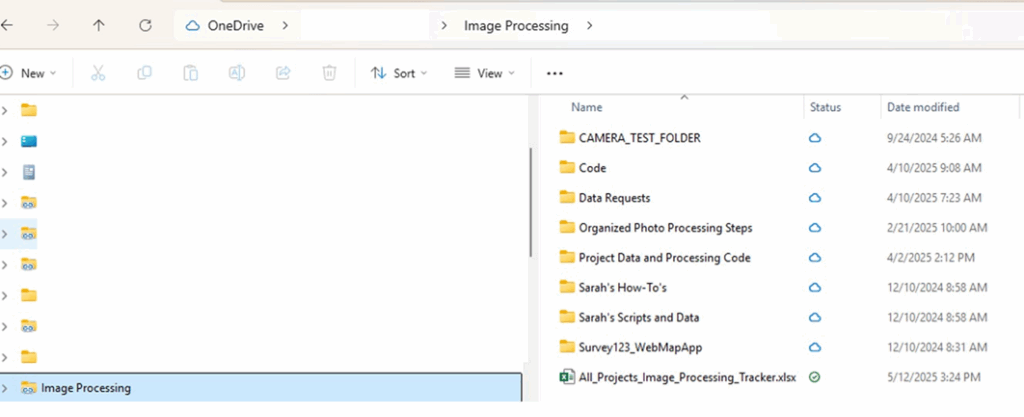1024x417 pixels.
Task: Open the New item dropdown
Action: (x=29, y=73)
